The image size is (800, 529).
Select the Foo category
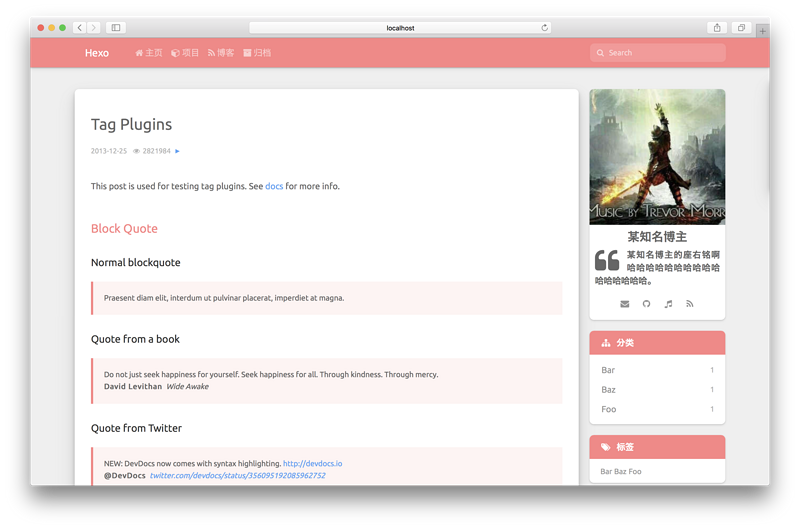tap(657, 409)
